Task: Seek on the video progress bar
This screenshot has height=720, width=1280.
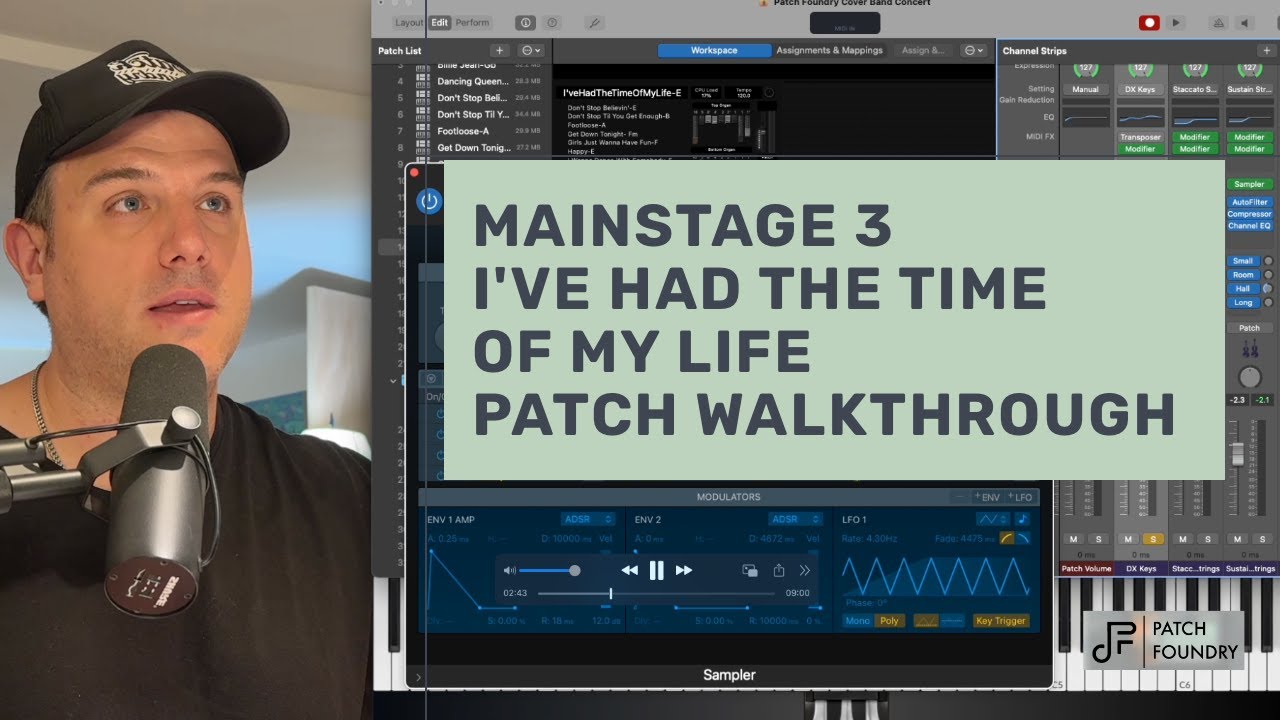Action: point(656,593)
